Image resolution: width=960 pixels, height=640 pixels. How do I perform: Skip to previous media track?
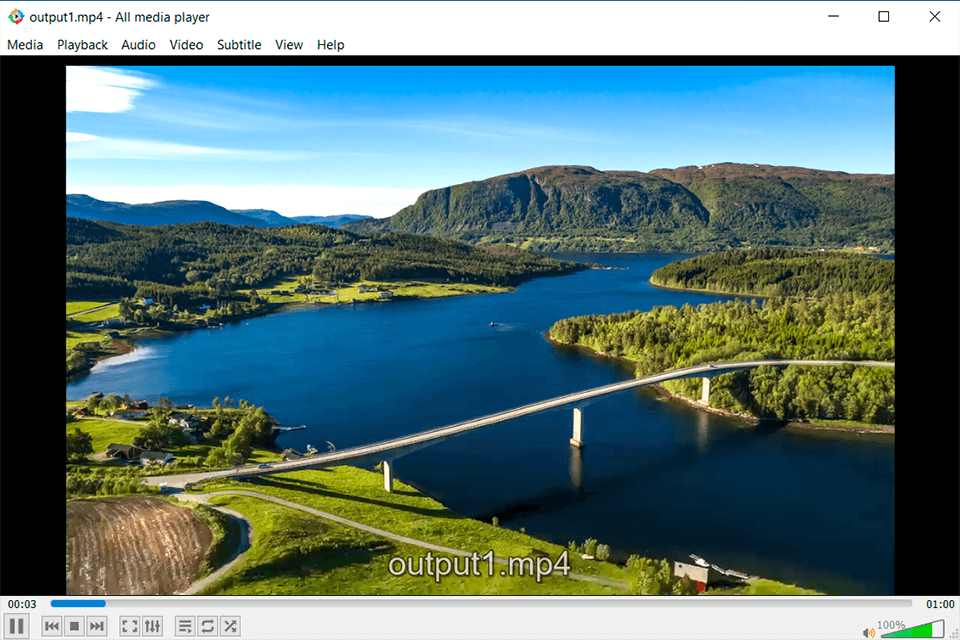52,626
